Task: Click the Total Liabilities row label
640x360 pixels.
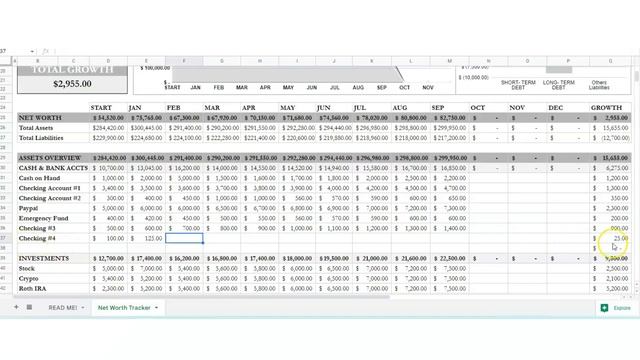Action: (x=41, y=138)
